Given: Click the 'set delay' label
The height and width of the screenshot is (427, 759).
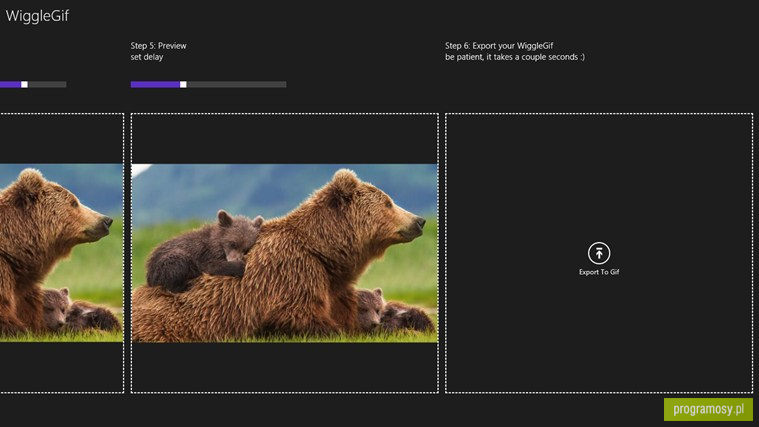Looking at the screenshot, I should [x=147, y=57].
